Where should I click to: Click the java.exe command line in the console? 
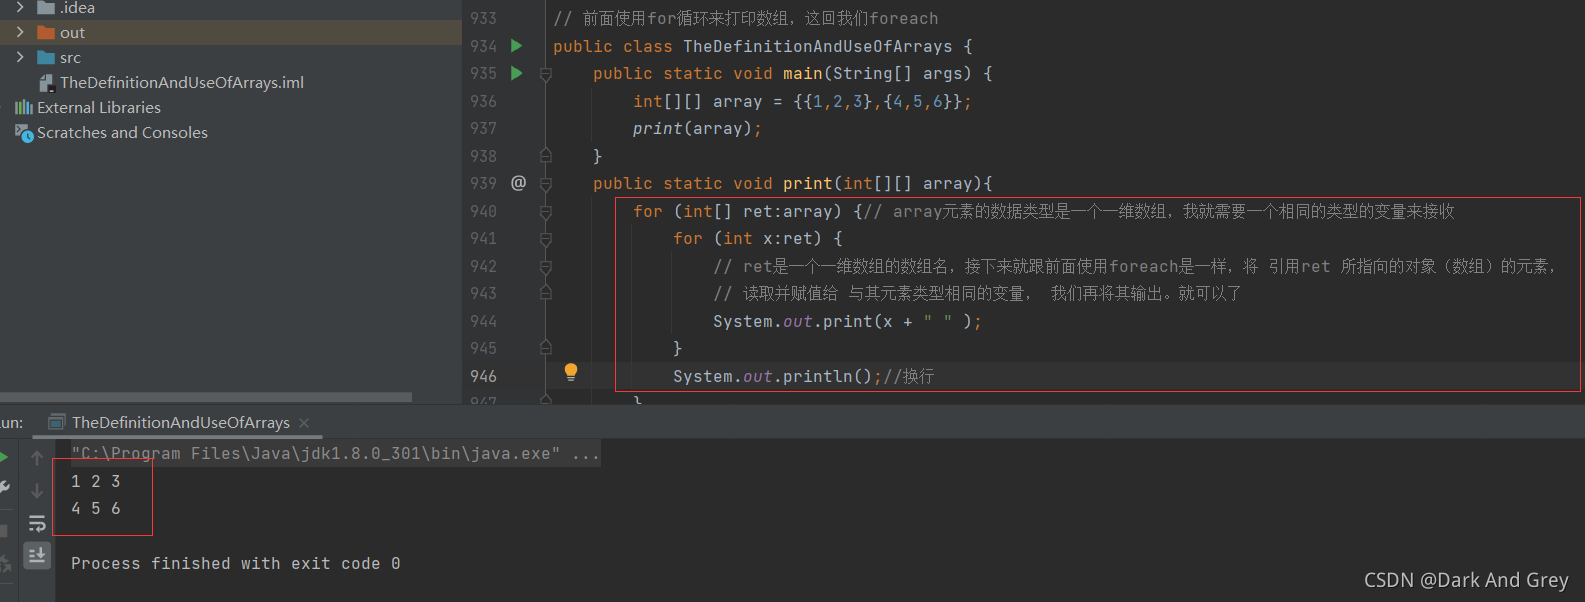(335, 454)
